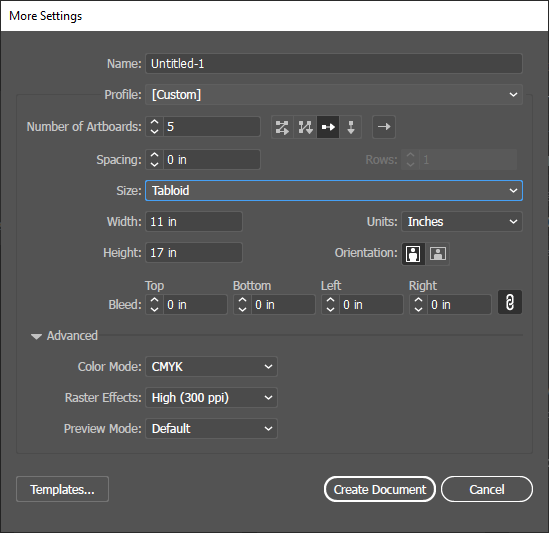
Task: Select Grid by Column artboard layout icon
Action: 305,127
